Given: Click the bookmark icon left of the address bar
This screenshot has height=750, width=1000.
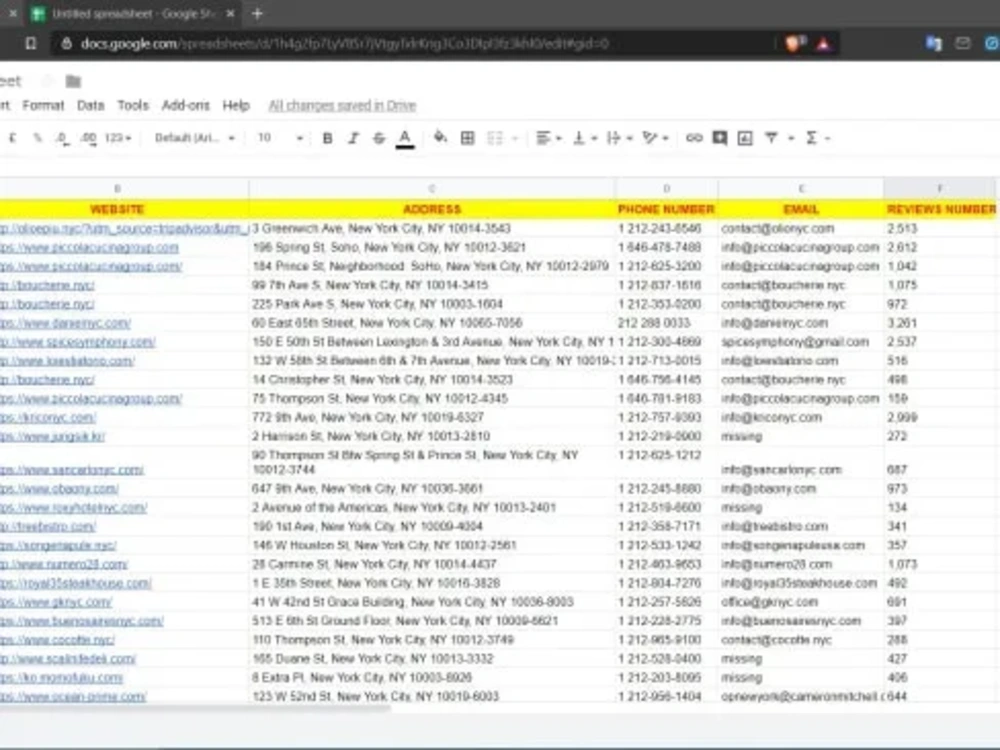Looking at the screenshot, I should tap(30, 43).
